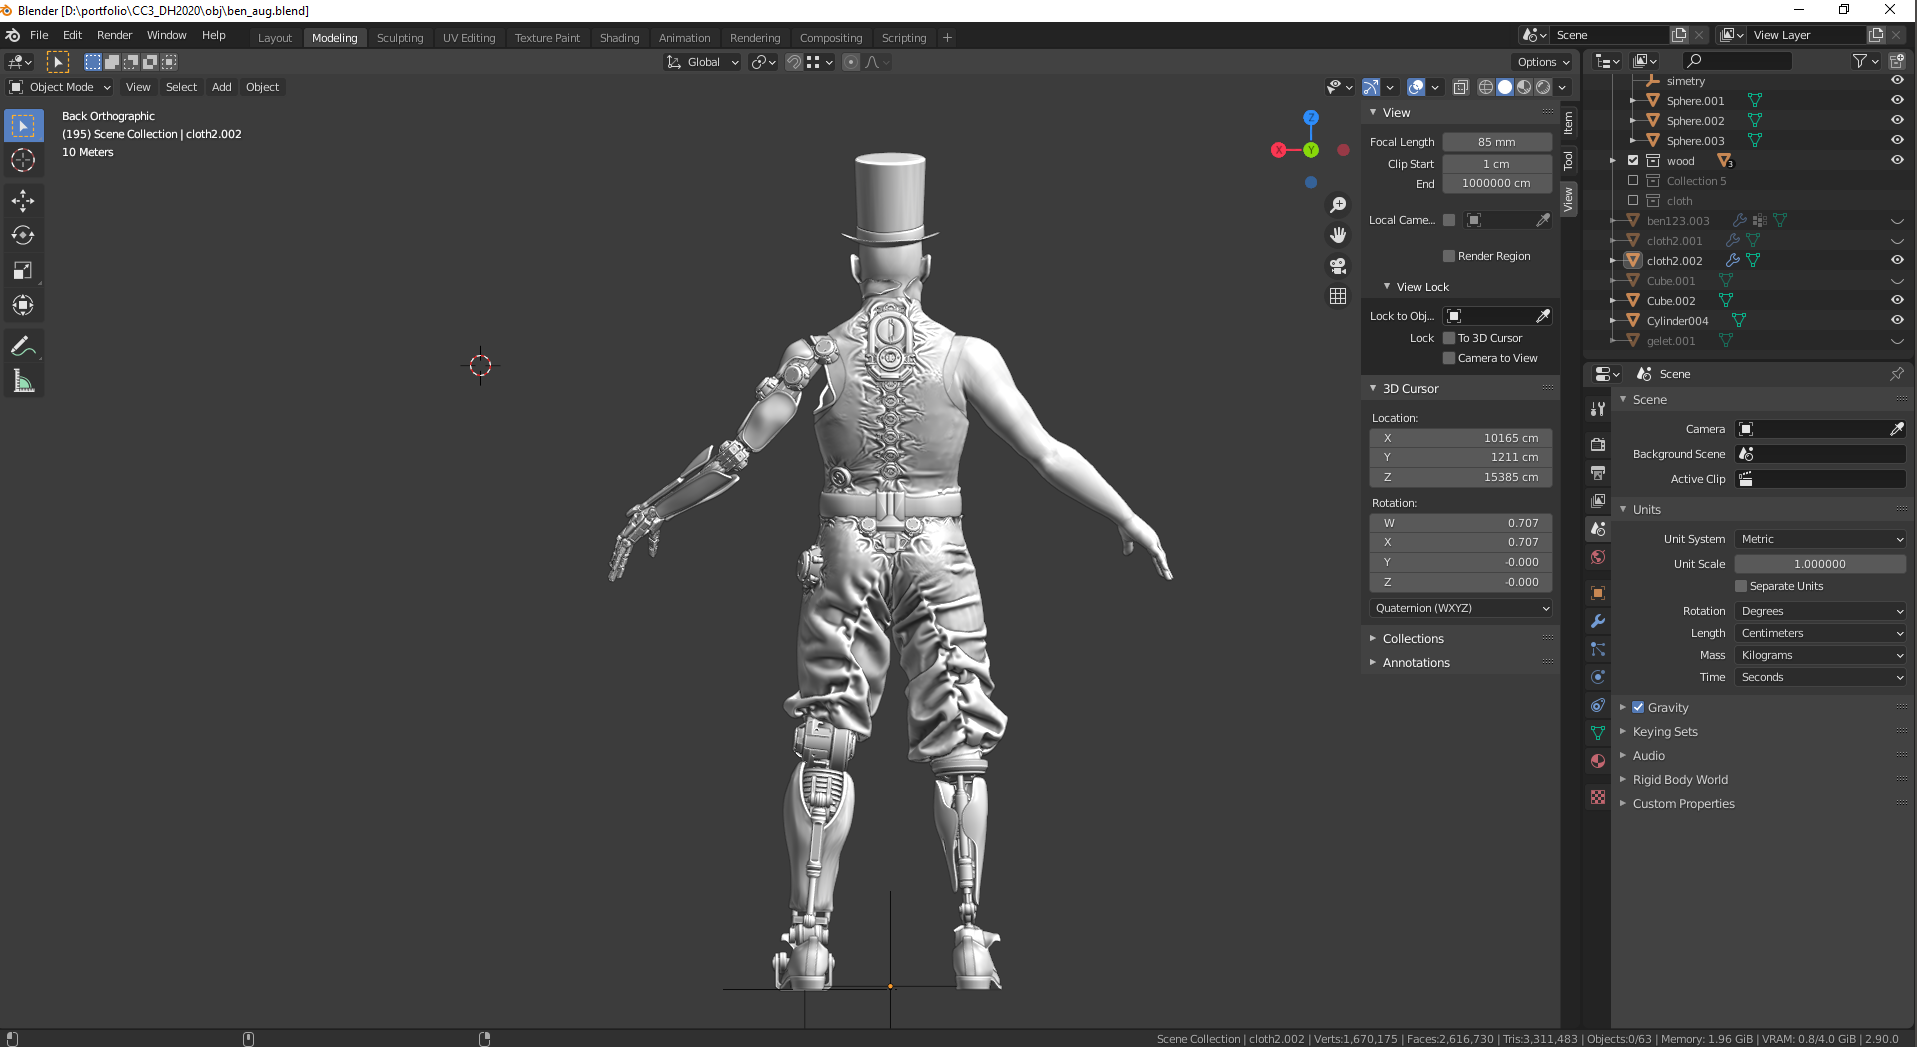
Task: Hide Sphere.001 with its eye icon
Action: pyautogui.click(x=1896, y=100)
